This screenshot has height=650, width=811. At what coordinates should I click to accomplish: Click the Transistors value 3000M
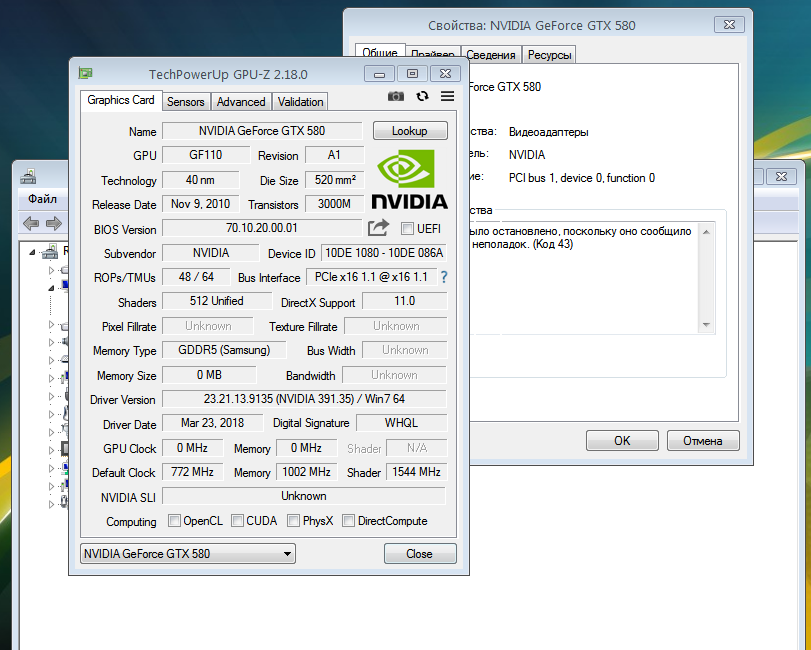tap(335, 204)
